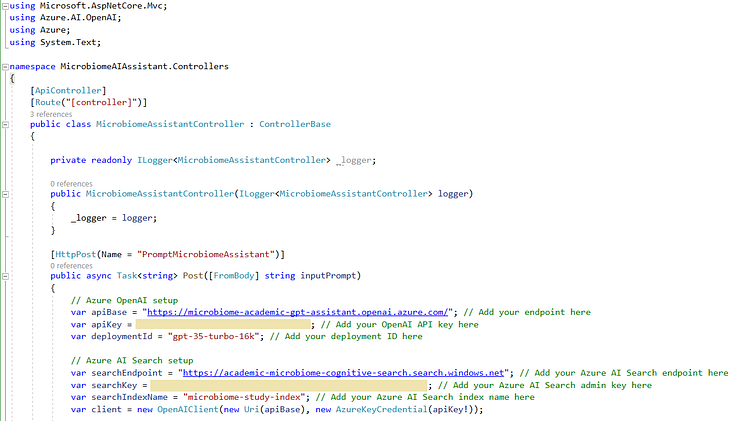This screenshot has height=423, width=735.
Task: Show '3 references' CodeLens above class
Action: click(51, 114)
